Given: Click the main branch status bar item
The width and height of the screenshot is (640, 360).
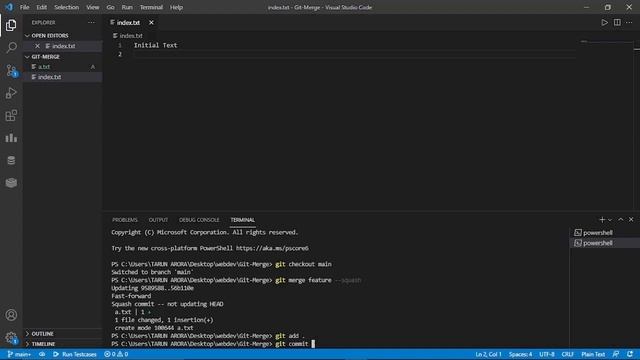Looking at the screenshot, I should [19, 354].
